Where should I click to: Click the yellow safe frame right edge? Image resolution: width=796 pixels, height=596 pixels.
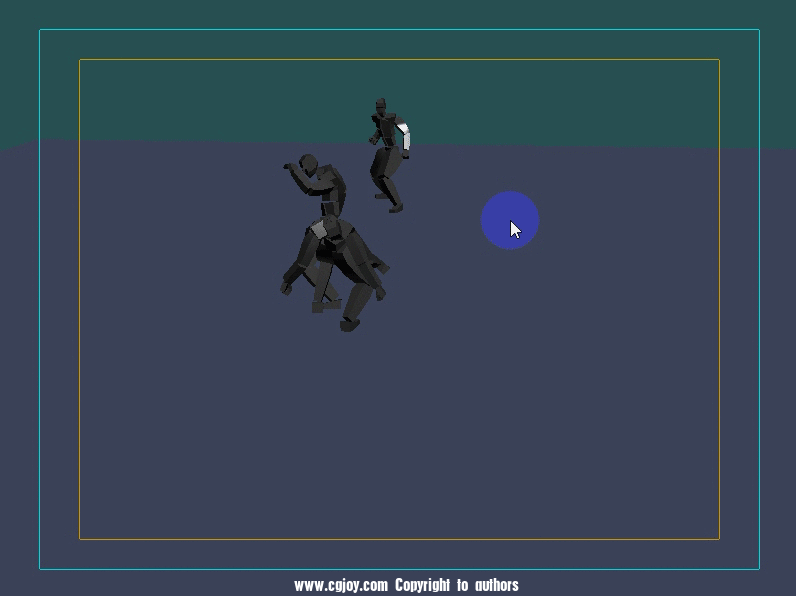pos(719,300)
